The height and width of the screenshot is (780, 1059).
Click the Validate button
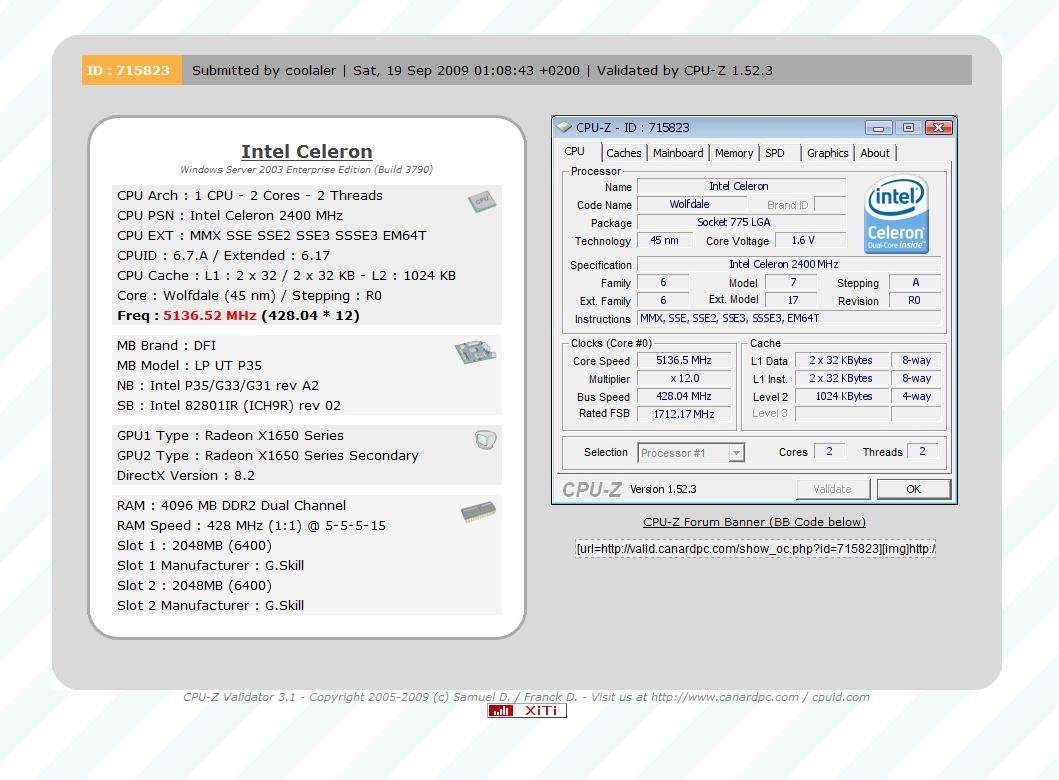(x=833, y=489)
